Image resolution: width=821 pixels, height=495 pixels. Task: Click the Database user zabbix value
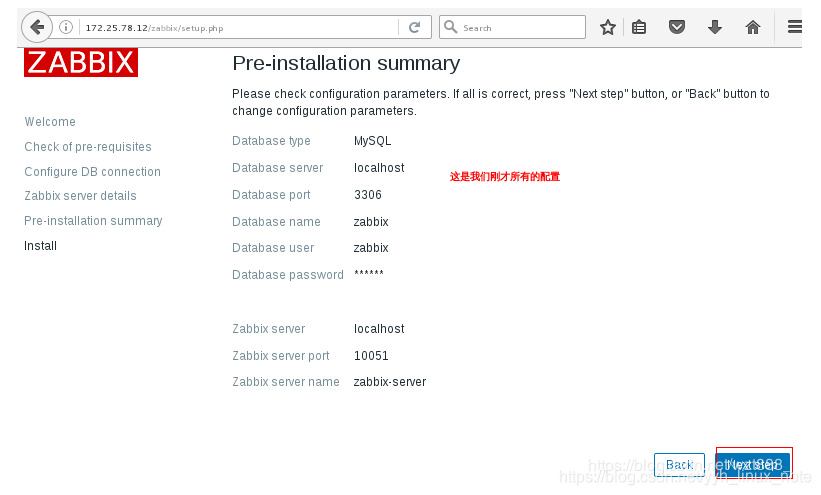click(371, 248)
